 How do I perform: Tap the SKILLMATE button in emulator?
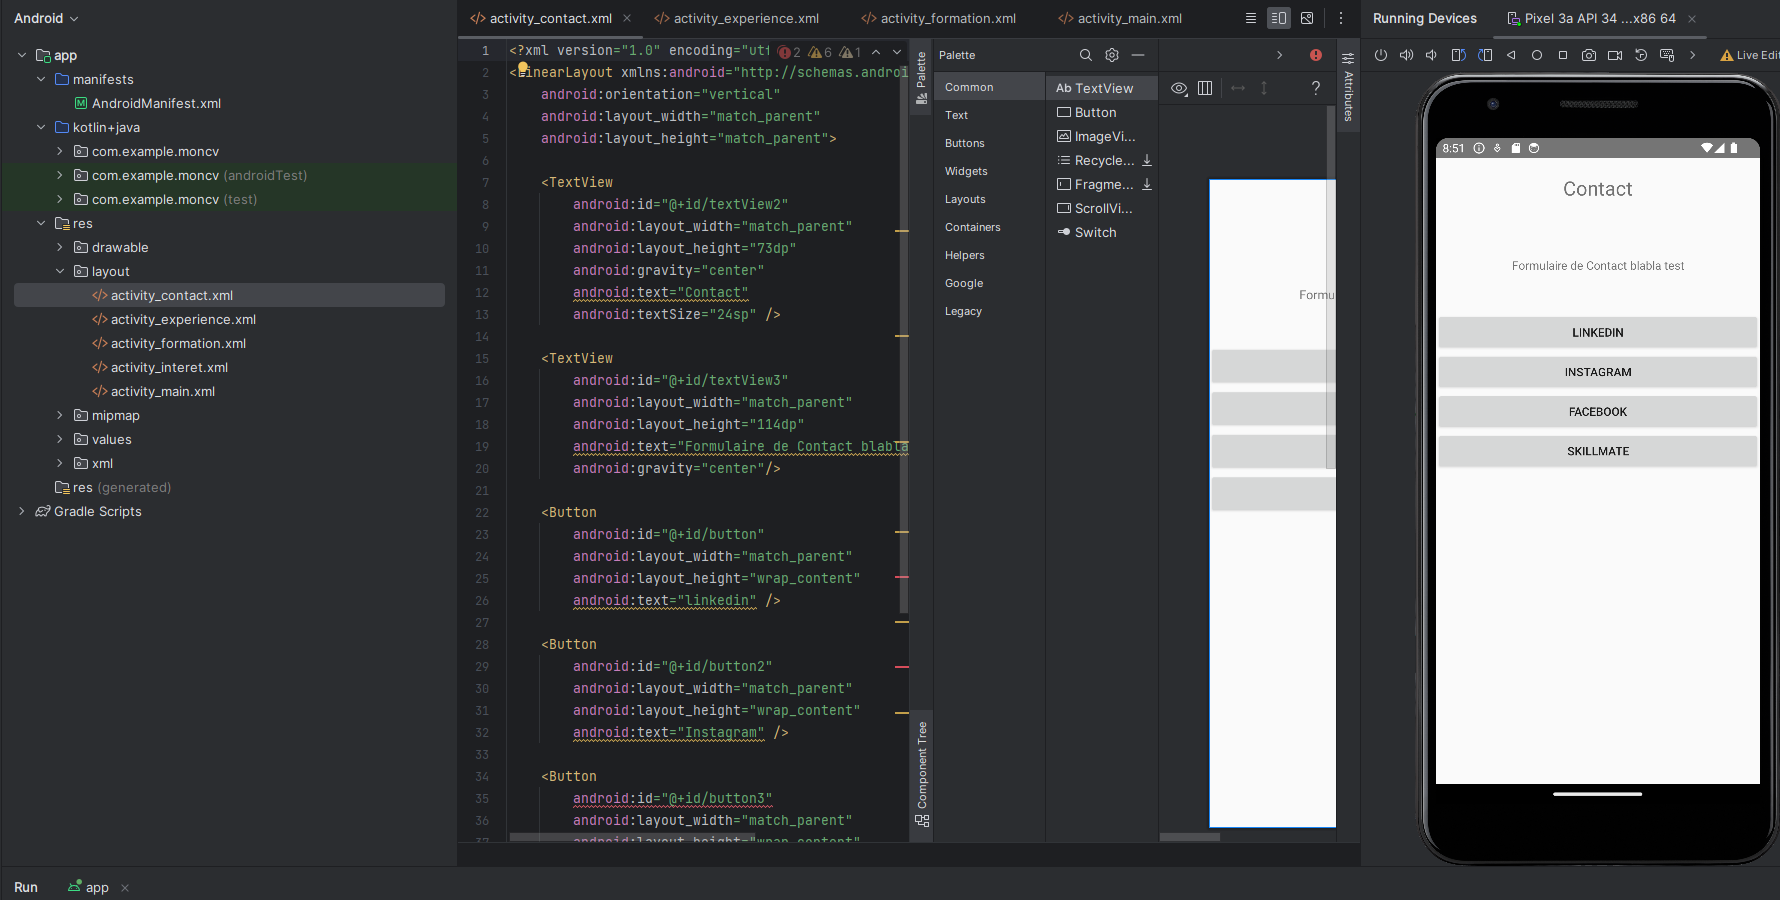(x=1597, y=452)
